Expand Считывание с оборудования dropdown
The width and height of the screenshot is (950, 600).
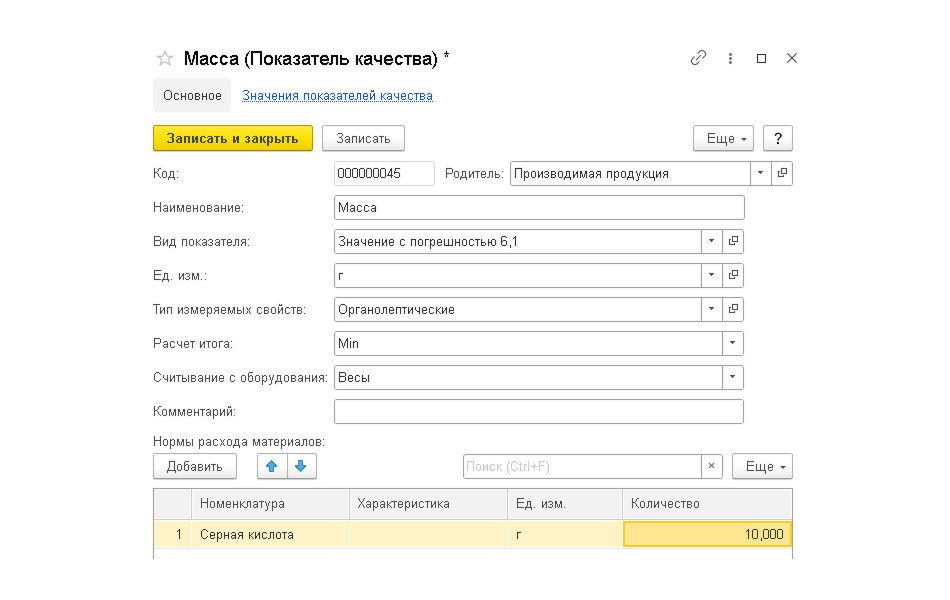(x=732, y=377)
